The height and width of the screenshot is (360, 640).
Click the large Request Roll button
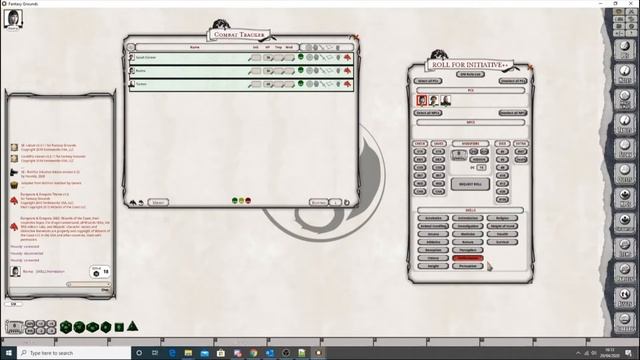click(470, 184)
